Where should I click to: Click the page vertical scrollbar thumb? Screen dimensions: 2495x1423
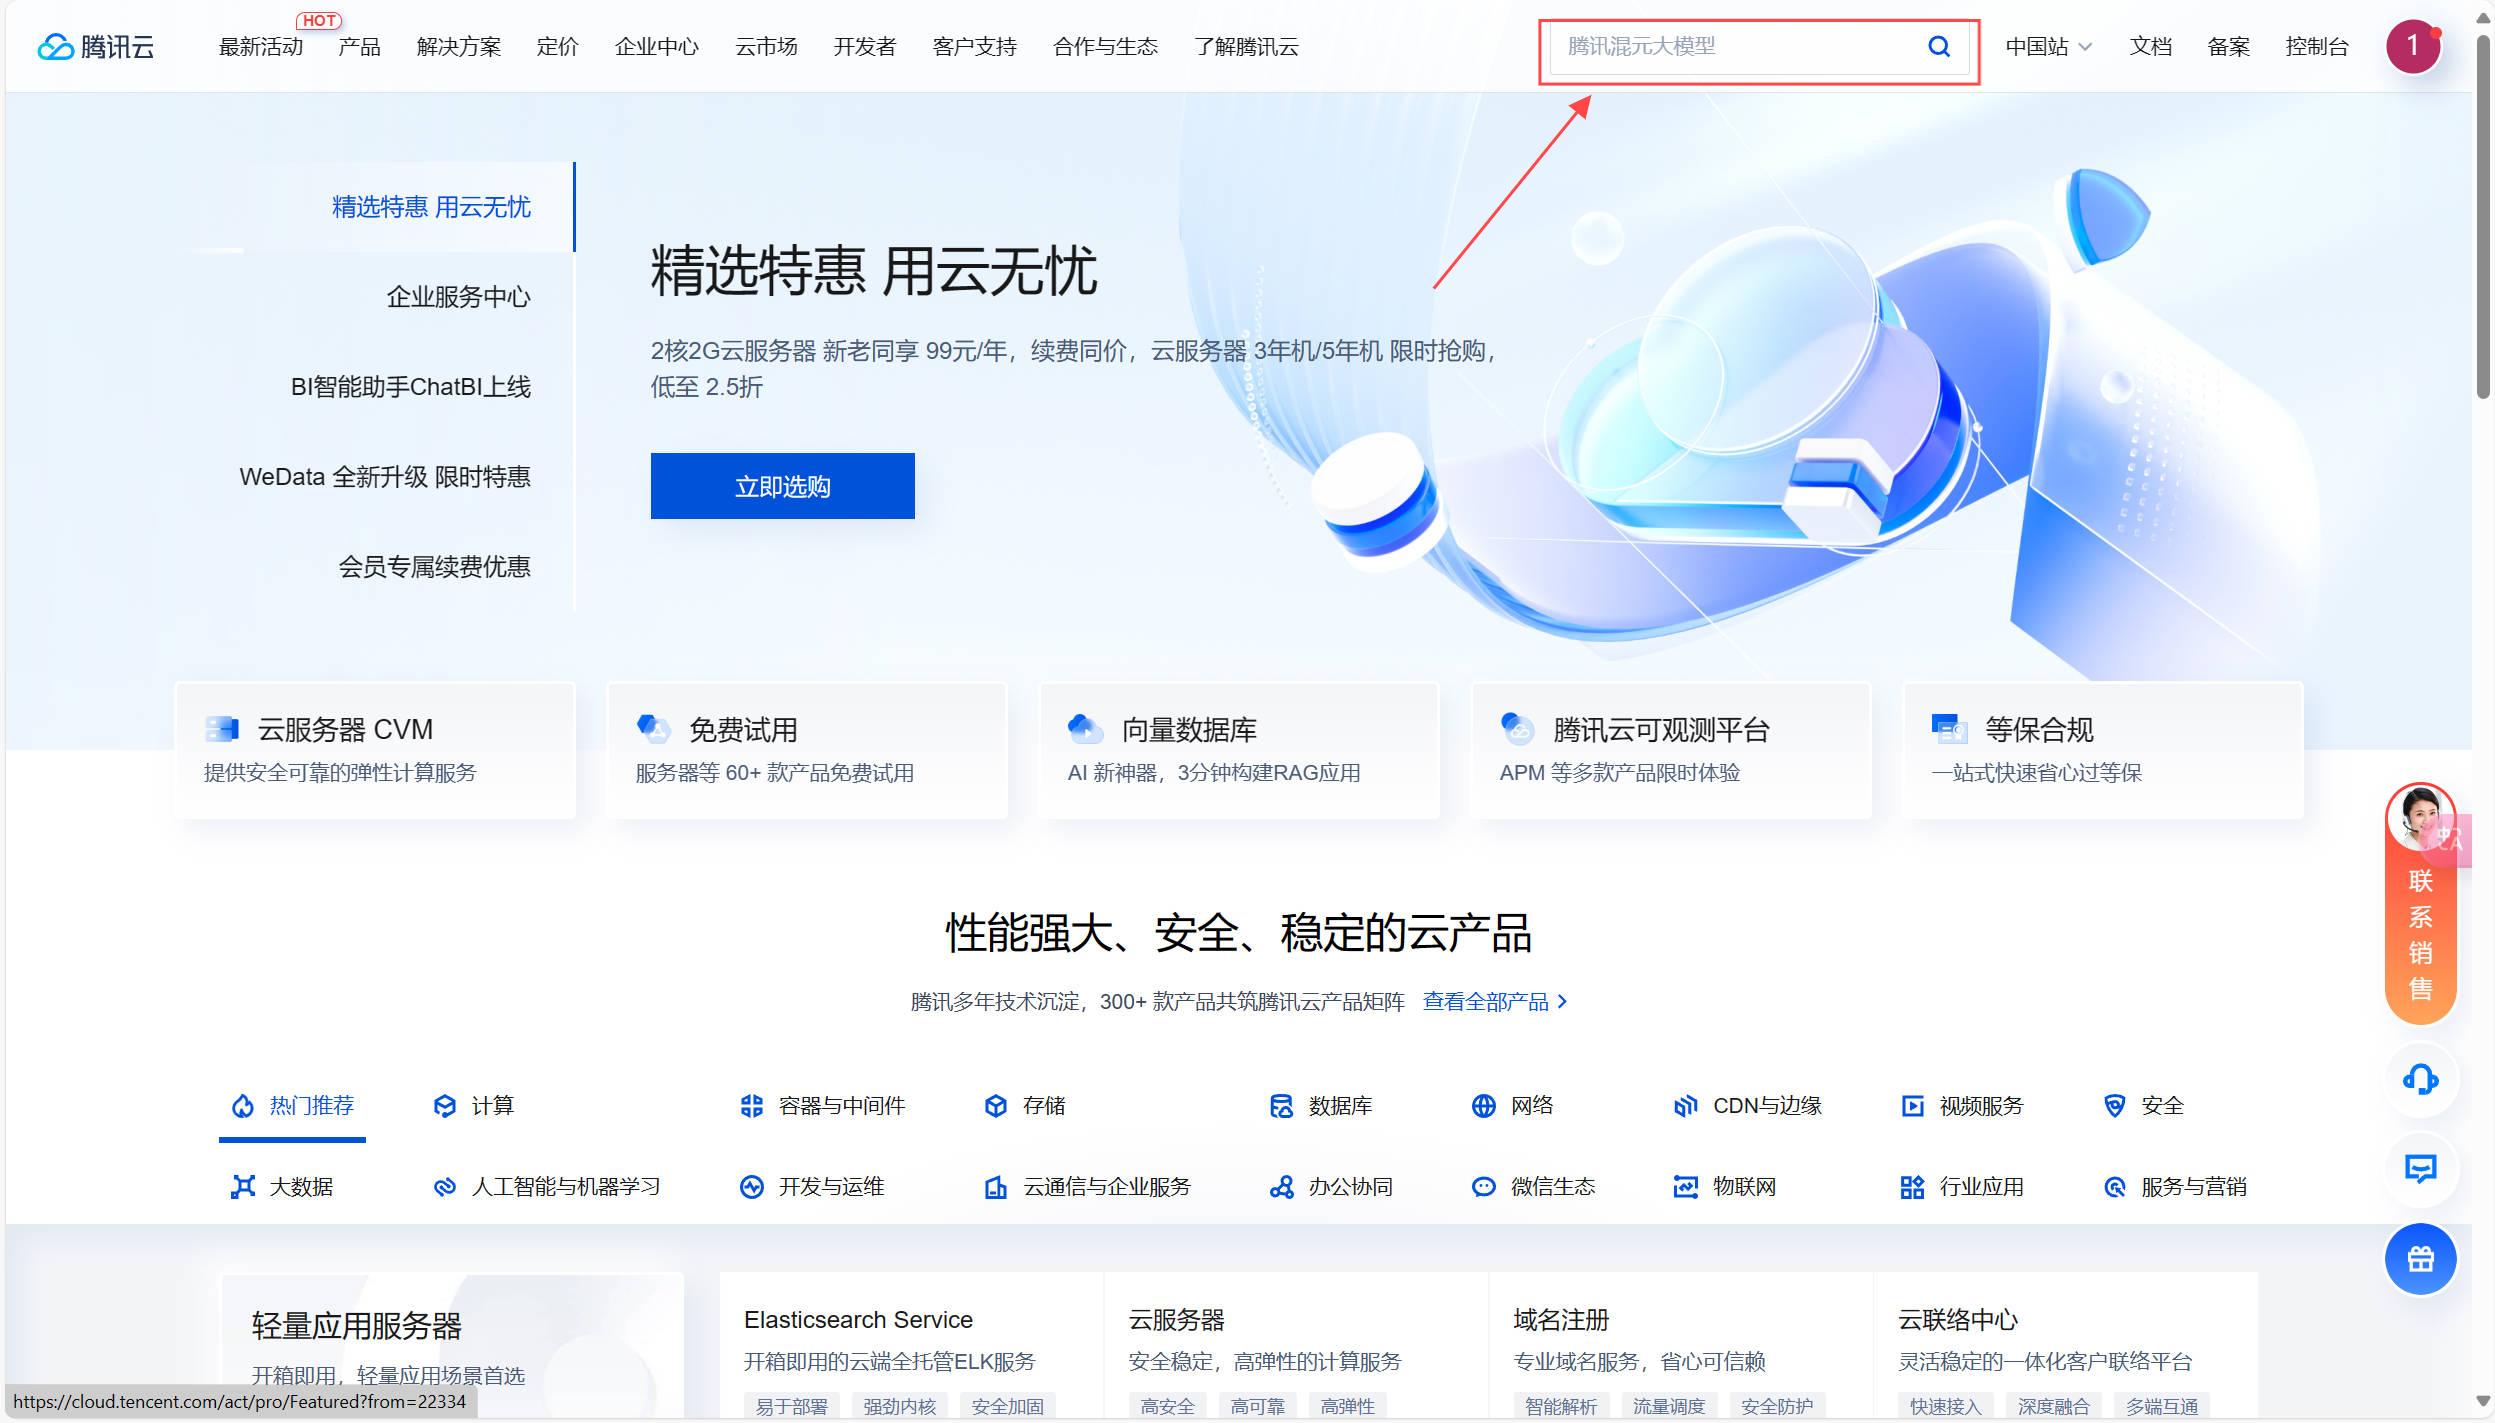tap(2482, 215)
